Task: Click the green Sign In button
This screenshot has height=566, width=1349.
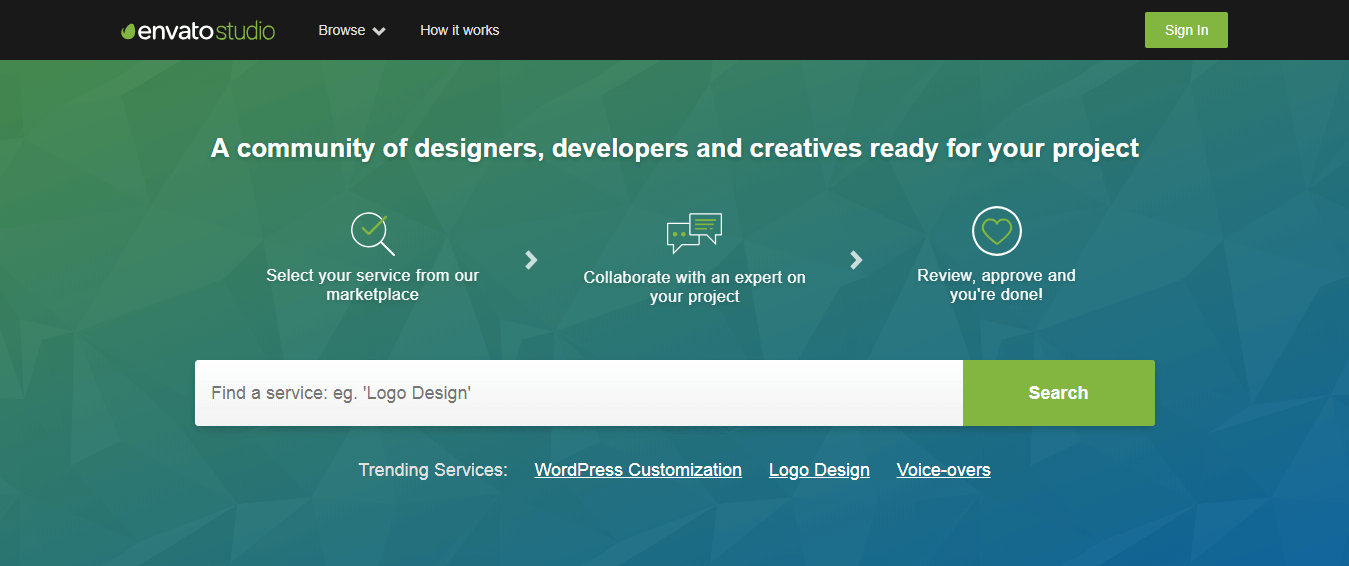Action: point(1186,30)
